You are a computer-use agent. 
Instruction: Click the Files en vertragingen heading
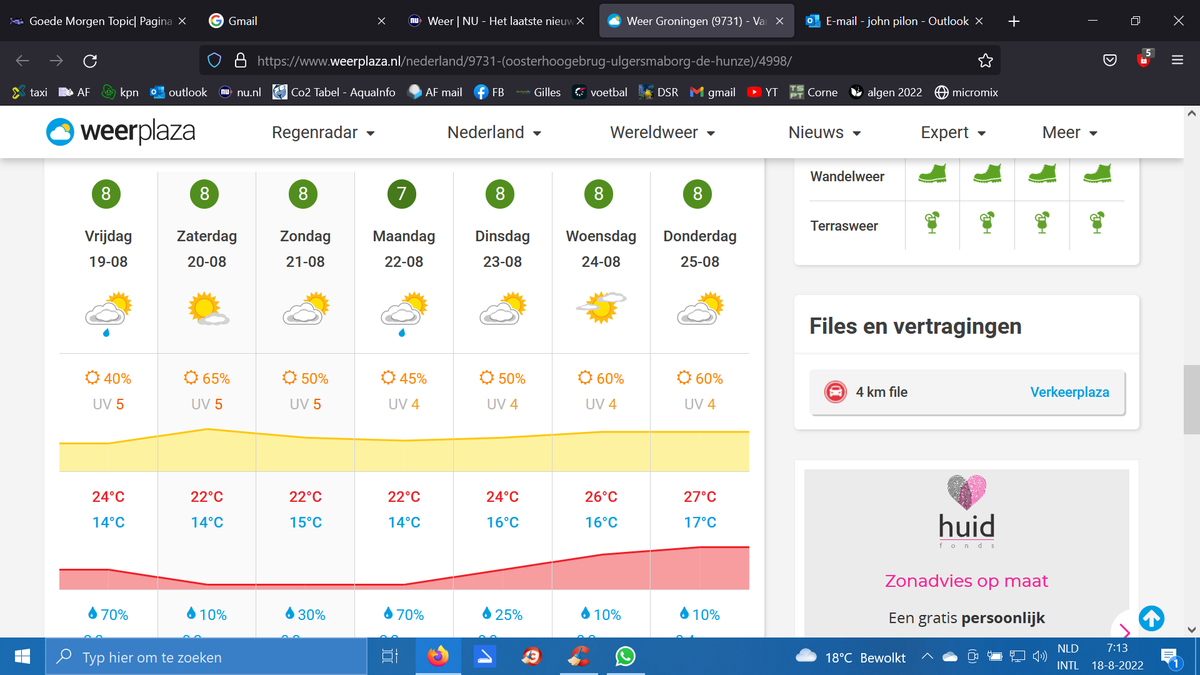[915, 326]
